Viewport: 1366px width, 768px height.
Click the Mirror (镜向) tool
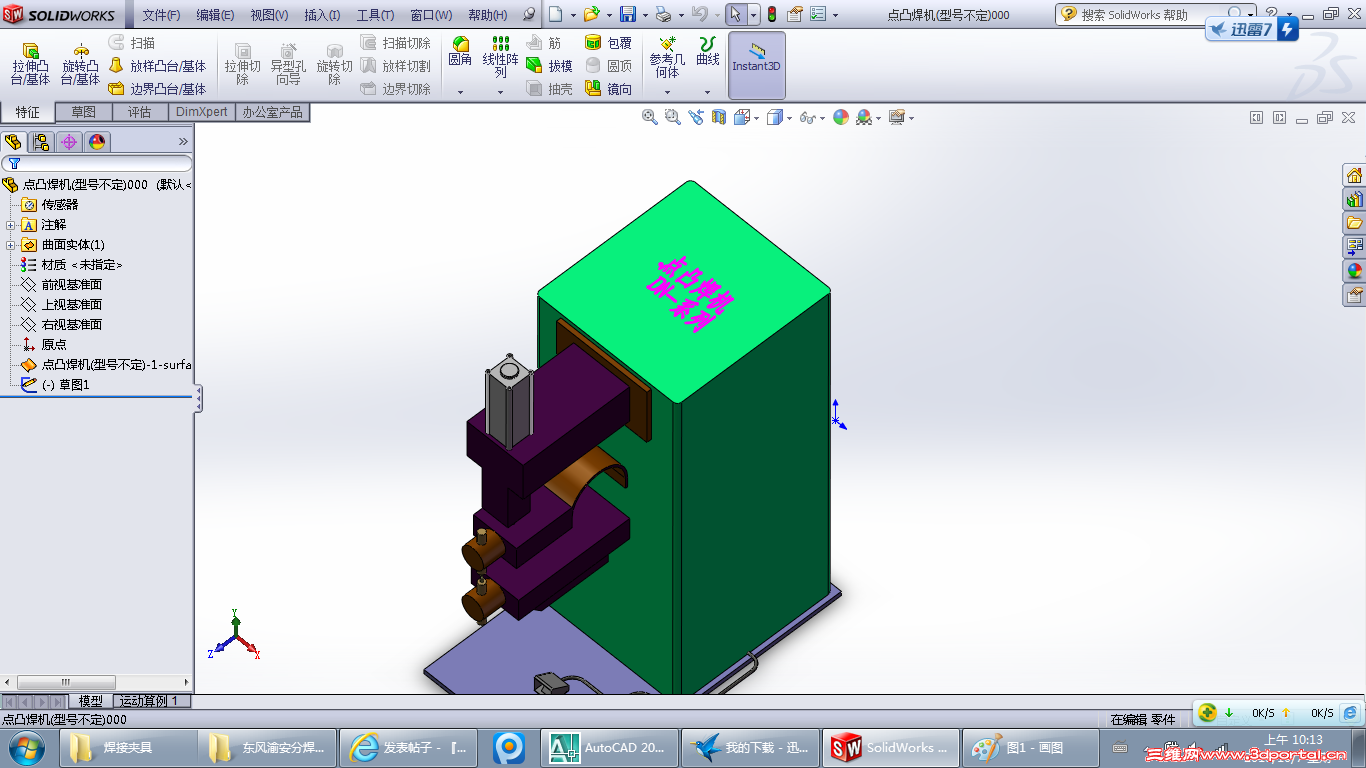(x=608, y=89)
